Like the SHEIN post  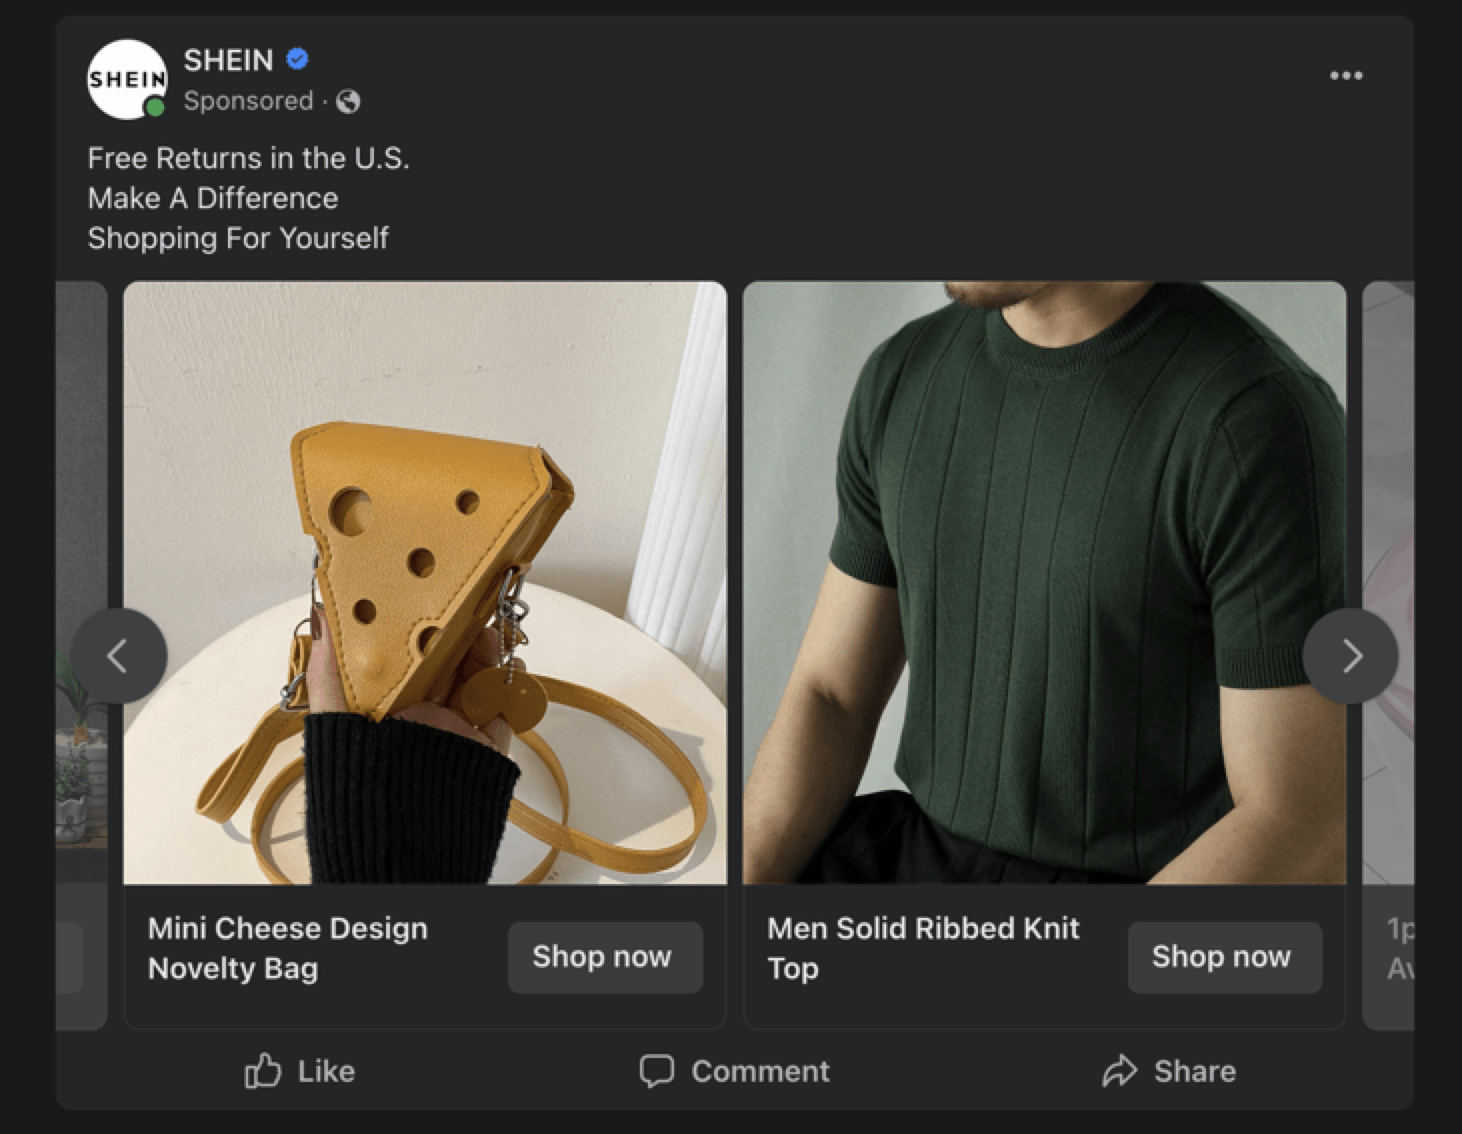click(300, 1071)
